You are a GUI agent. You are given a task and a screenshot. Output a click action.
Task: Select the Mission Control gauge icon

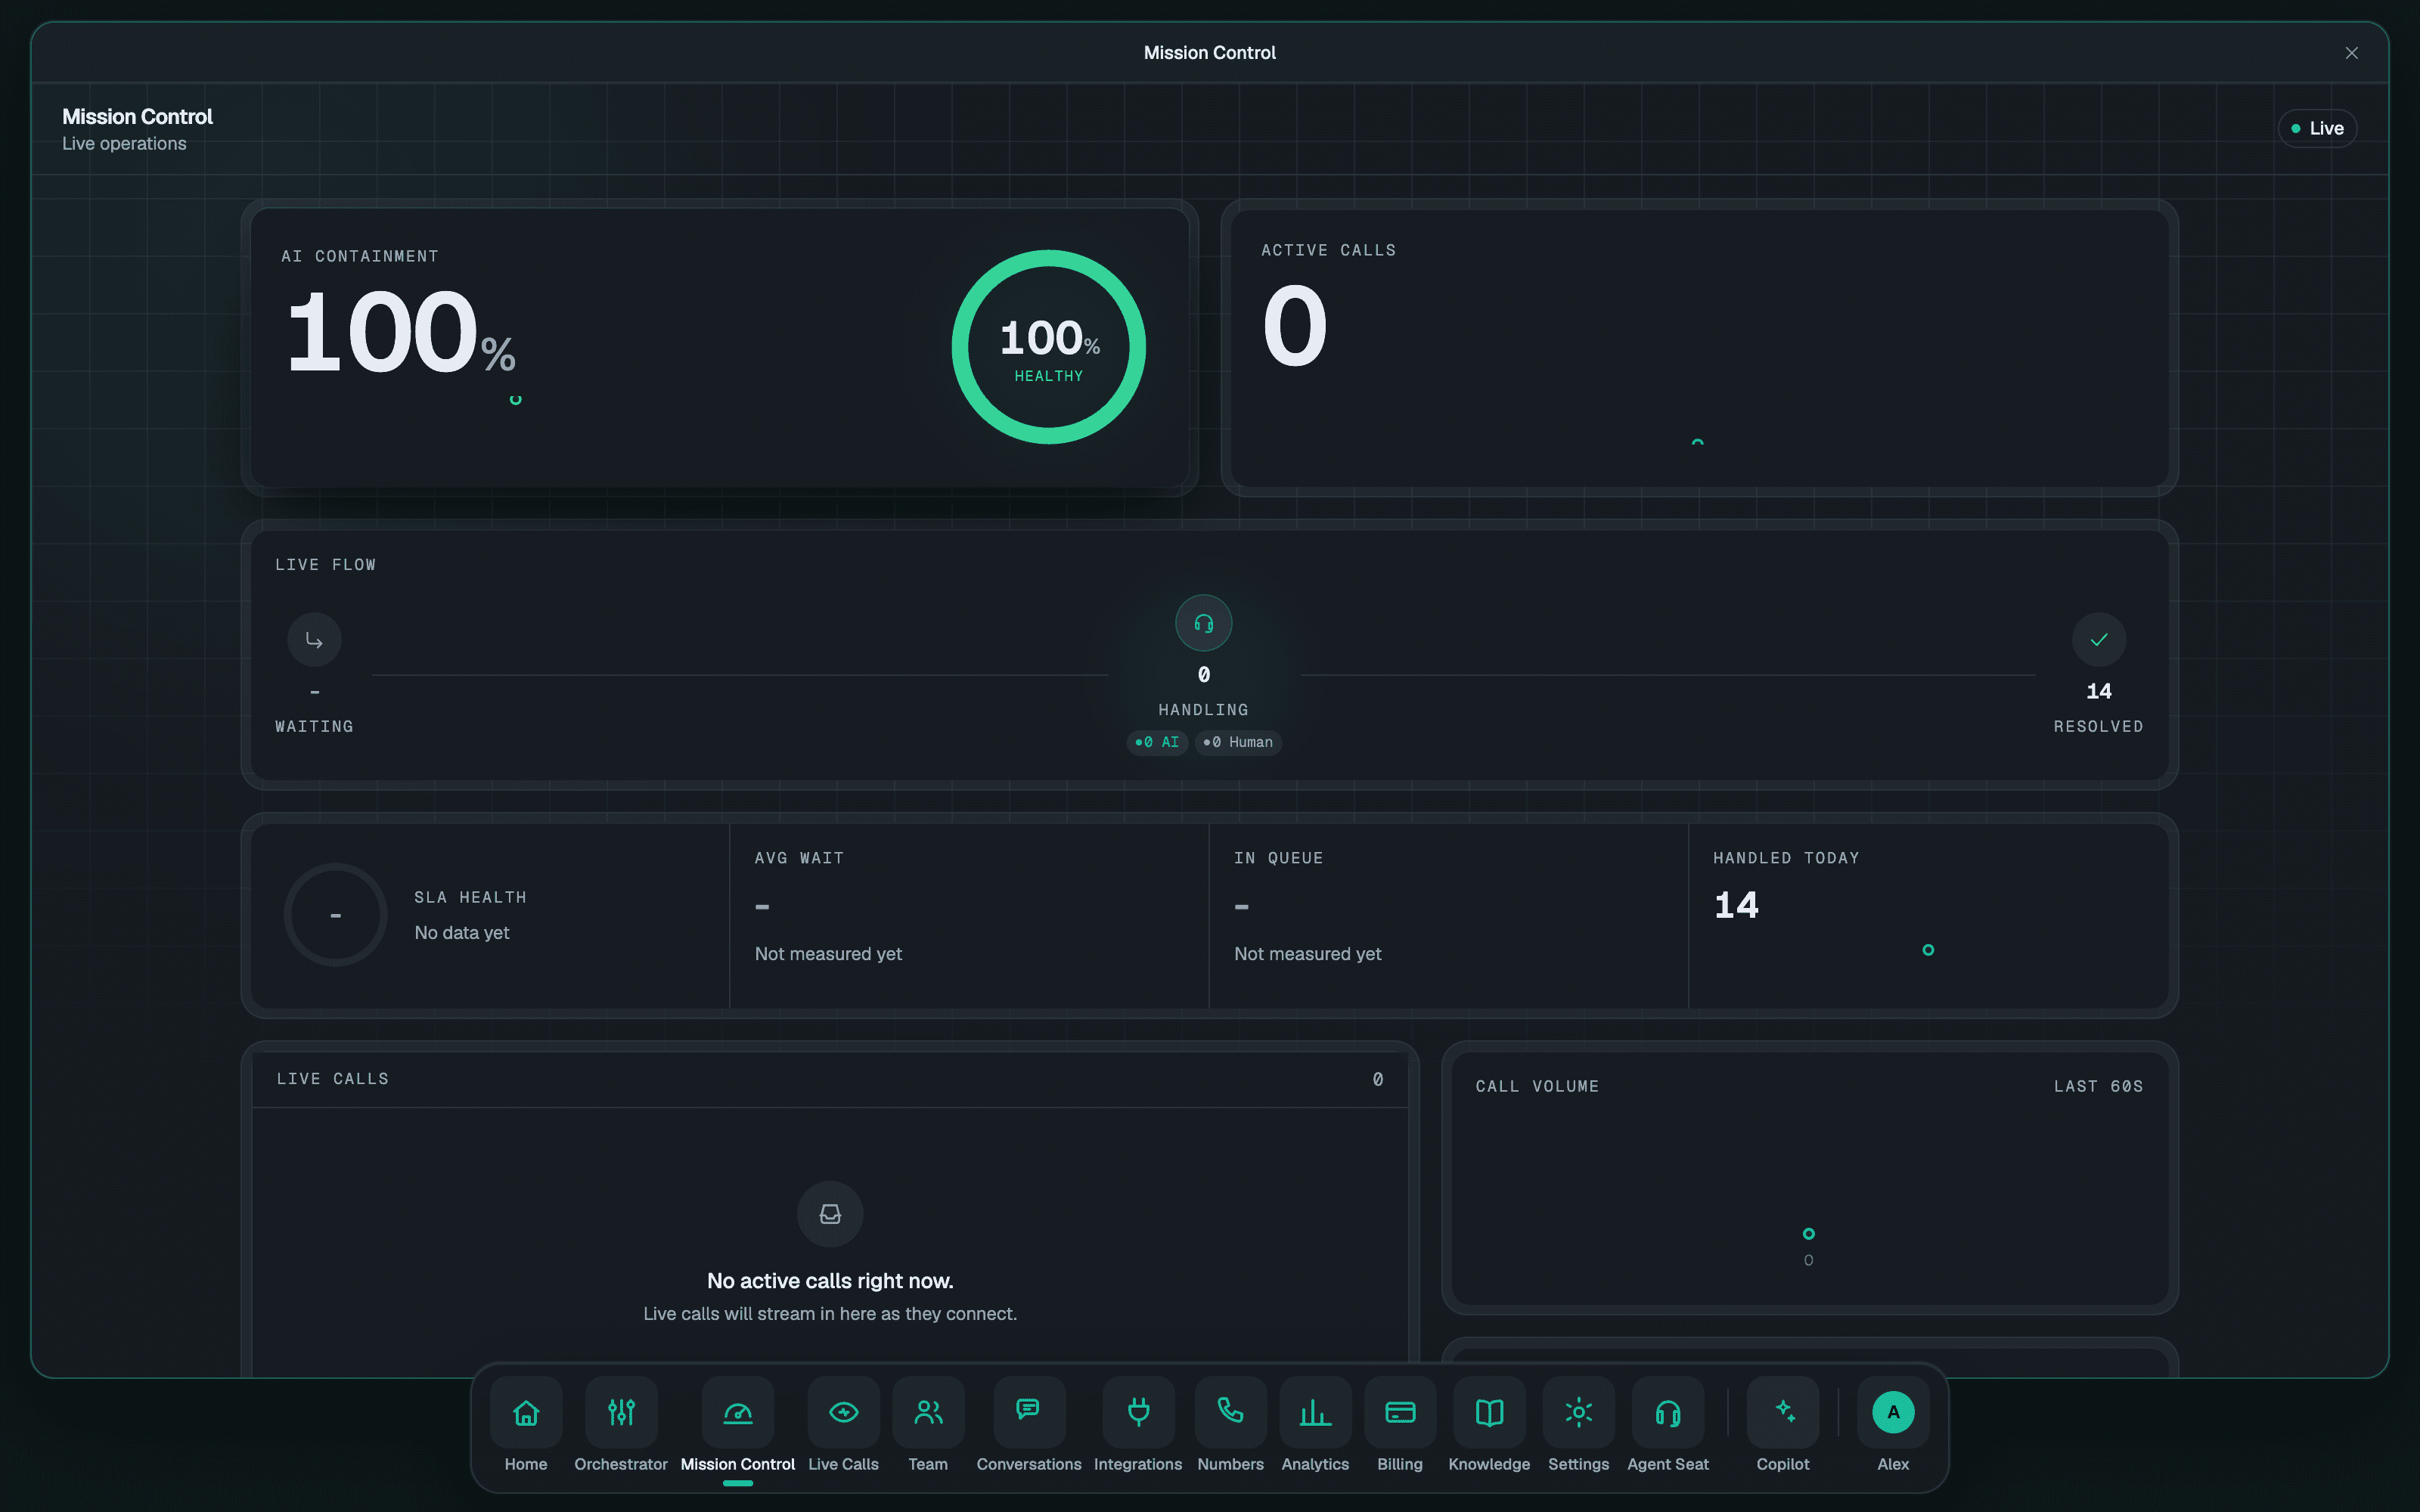738,1411
